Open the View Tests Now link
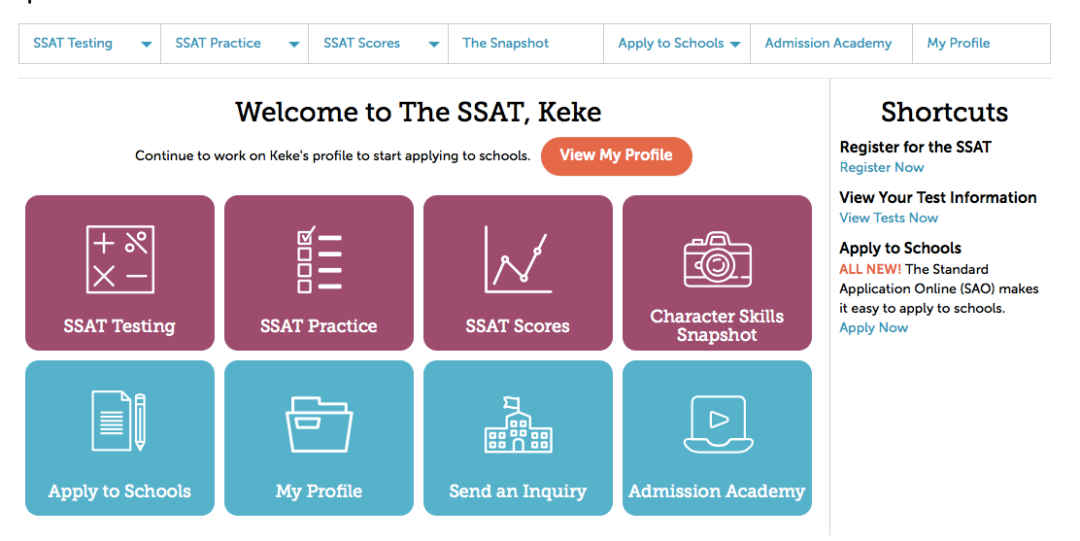 pos(889,218)
